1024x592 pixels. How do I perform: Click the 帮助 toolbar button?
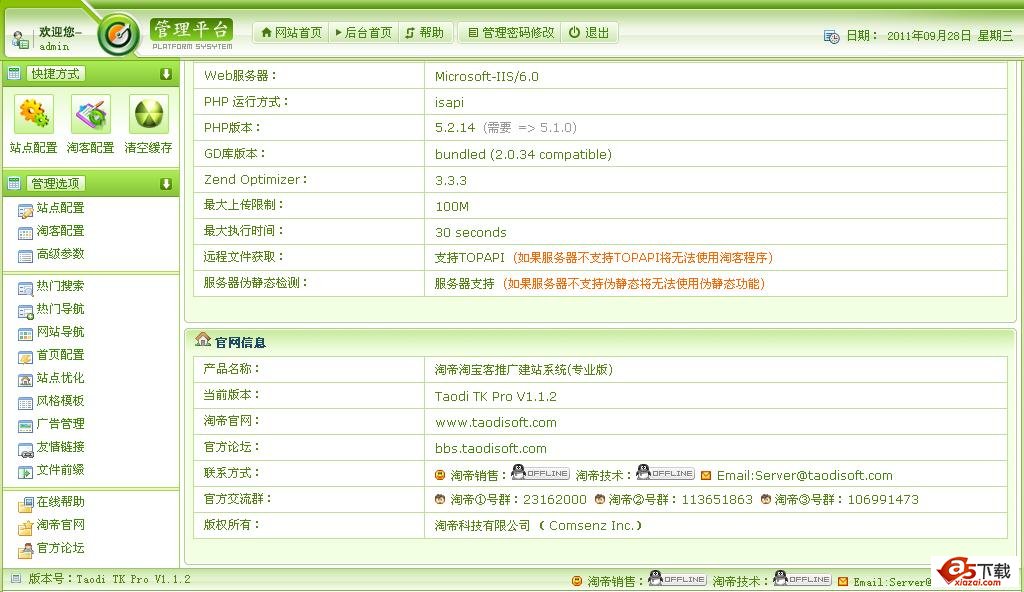pos(425,33)
